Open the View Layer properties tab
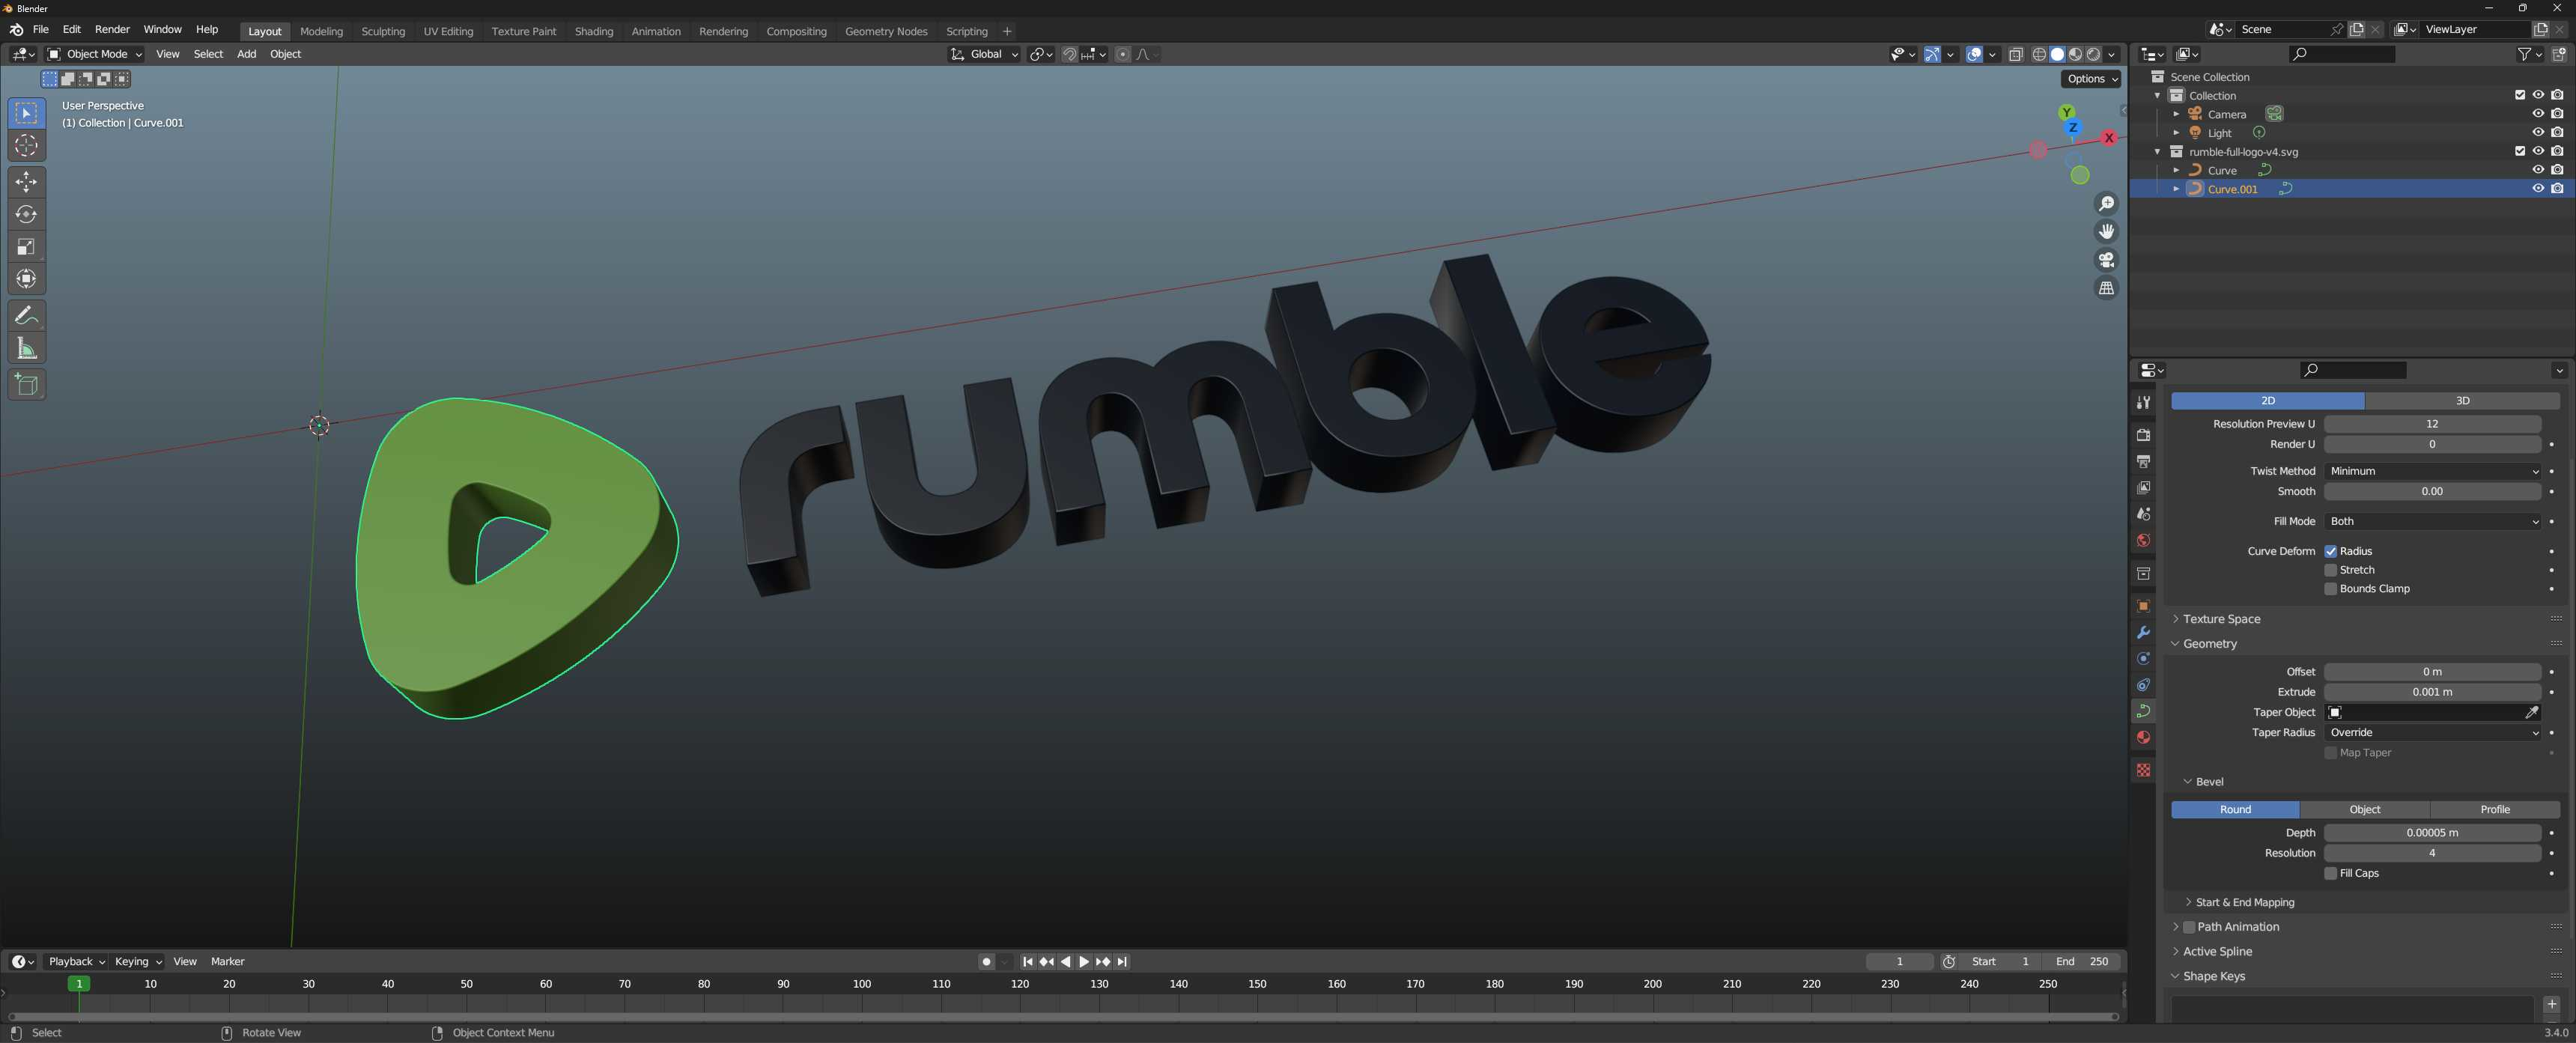 (x=2143, y=488)
